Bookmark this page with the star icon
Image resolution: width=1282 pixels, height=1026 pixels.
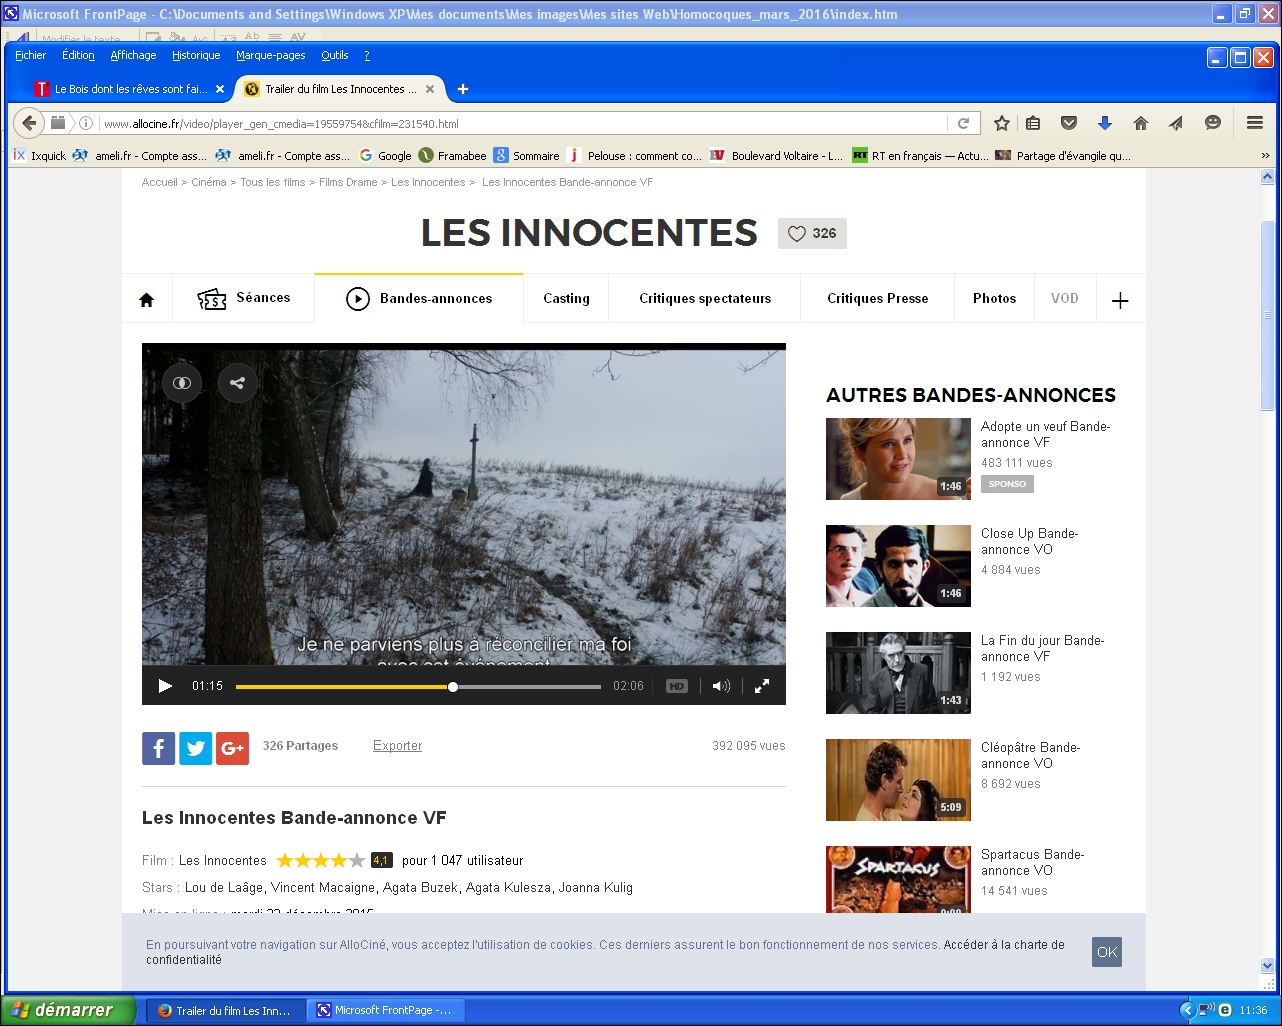coord(1002,123)
